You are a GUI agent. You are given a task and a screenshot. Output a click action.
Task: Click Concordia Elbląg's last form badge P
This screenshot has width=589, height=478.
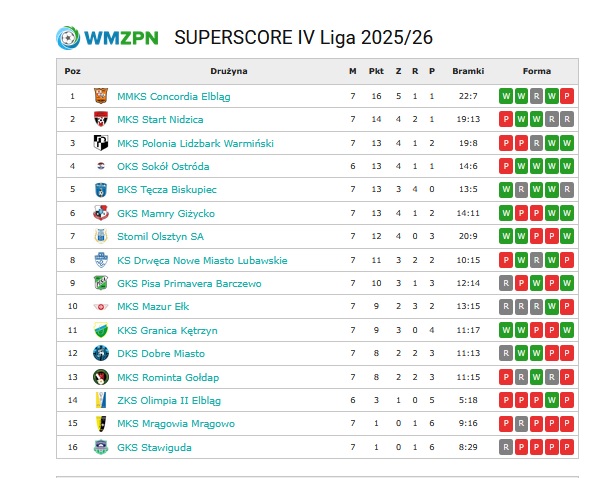click(566, 96)
